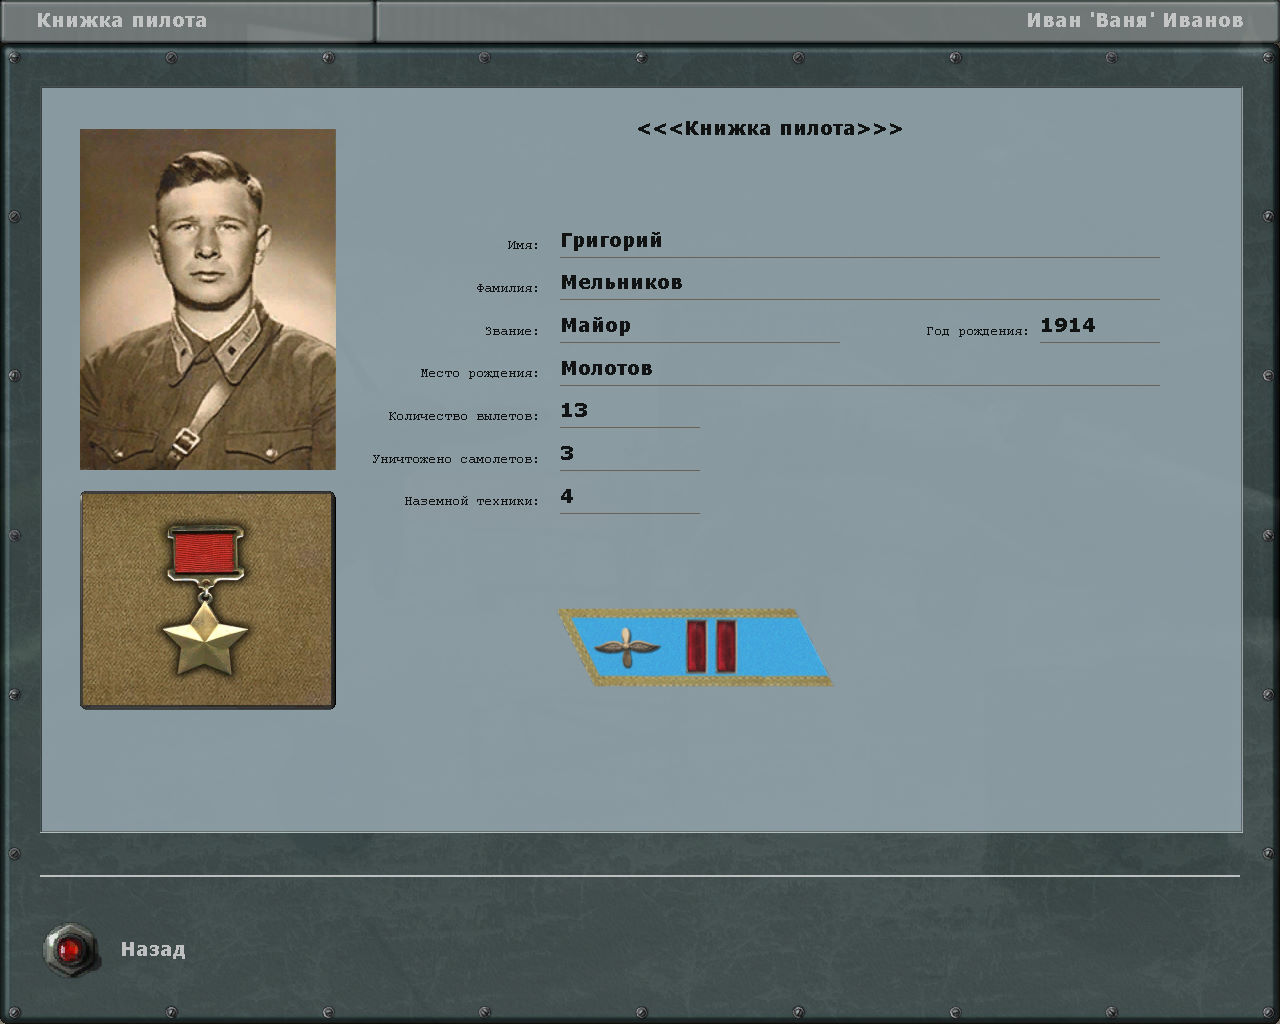Click the surname field Мельников

860,283
